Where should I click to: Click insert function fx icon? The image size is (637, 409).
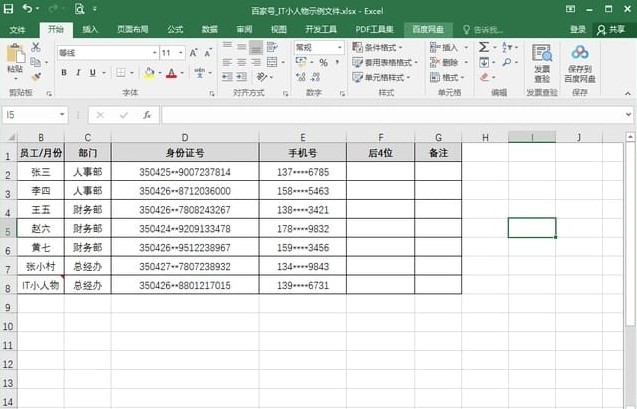point(147,115)
